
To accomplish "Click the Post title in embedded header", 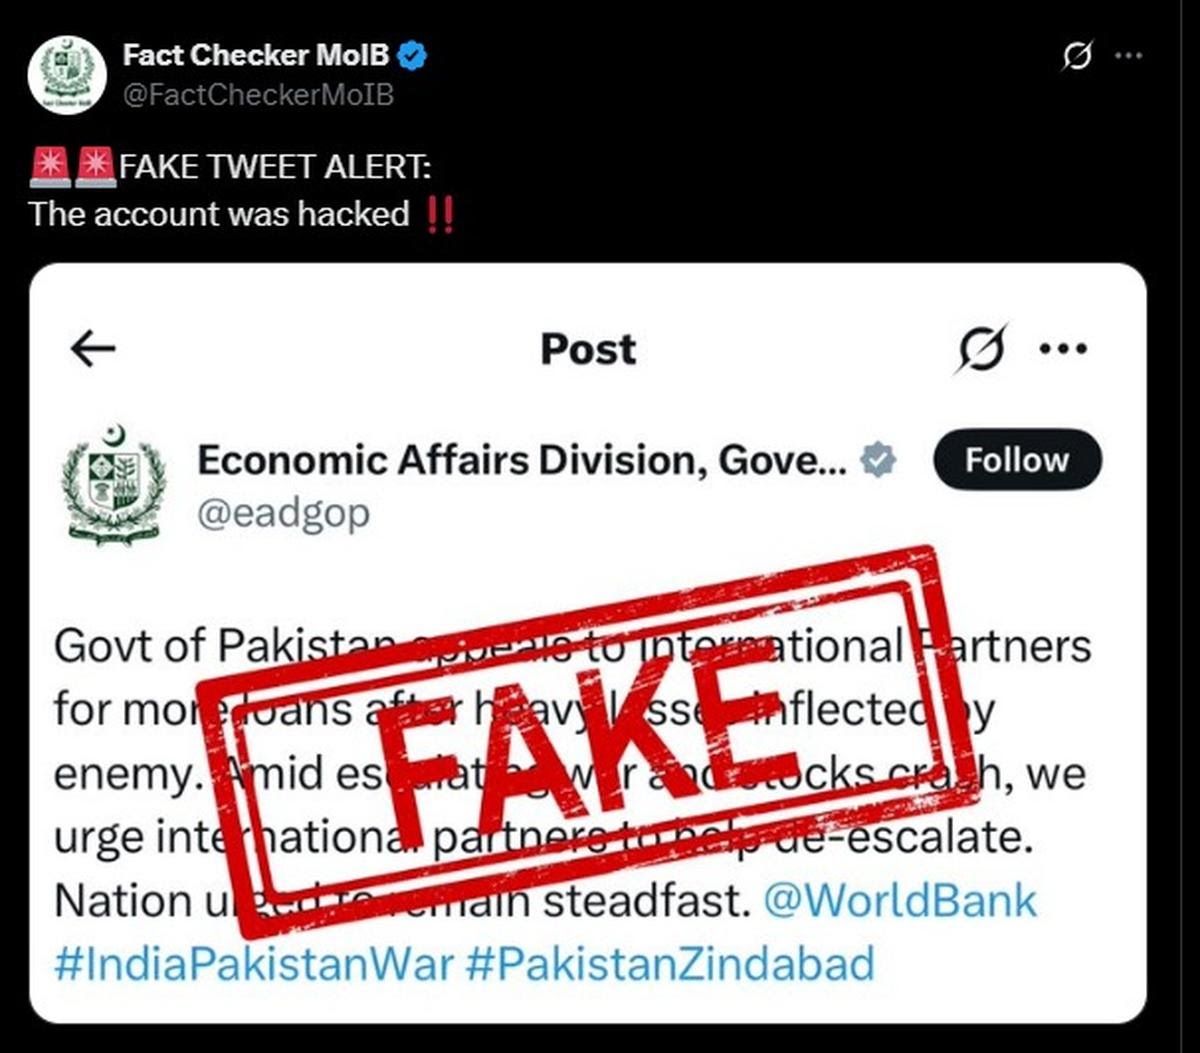I will (x=588, y=349).
